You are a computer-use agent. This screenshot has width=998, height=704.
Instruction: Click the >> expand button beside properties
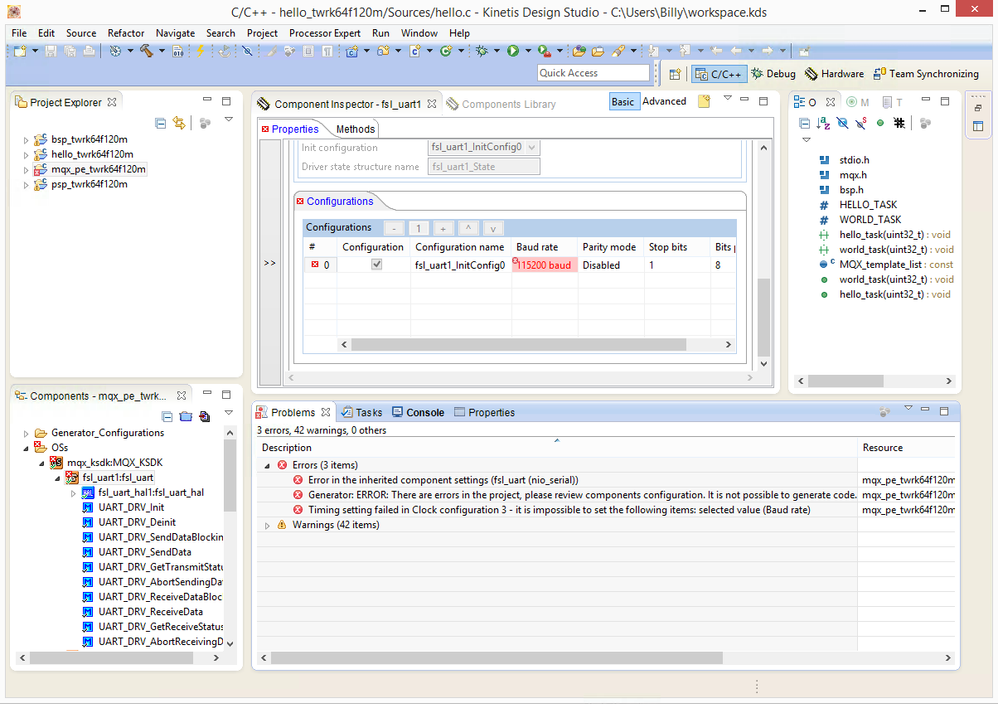click(x=270, y=263)
